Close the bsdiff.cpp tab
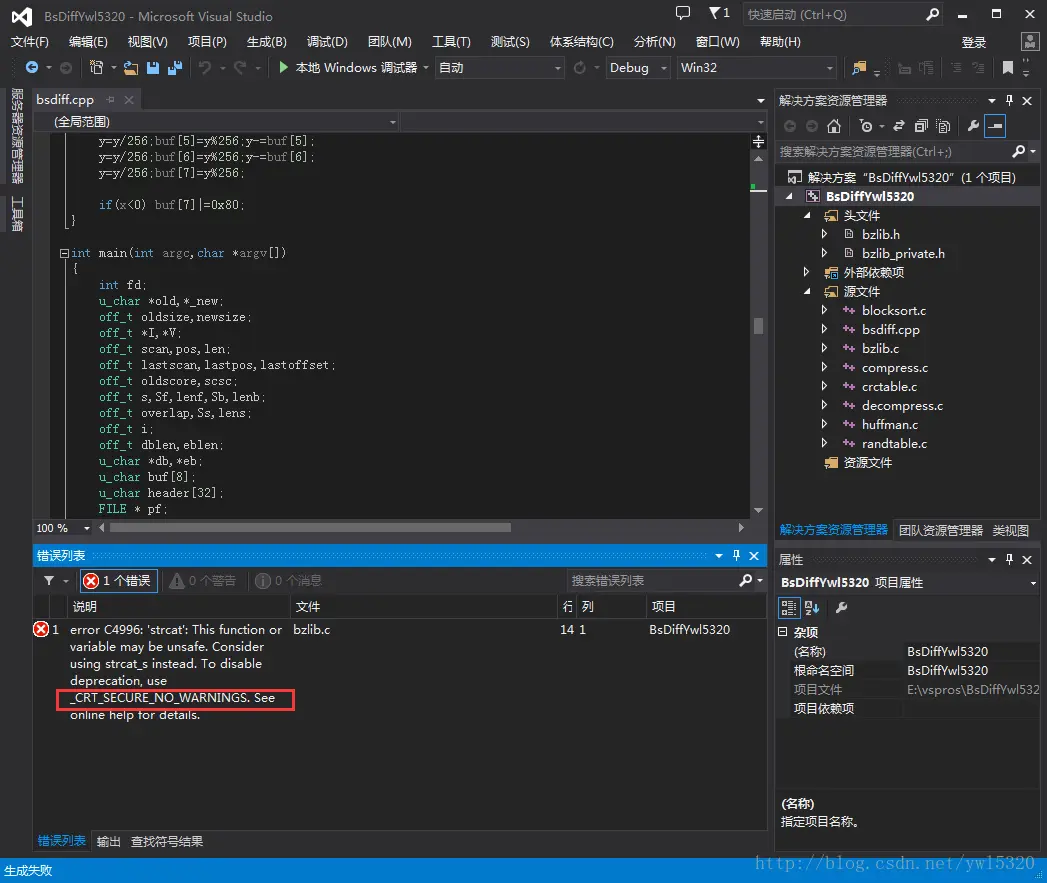The height and width of the screenshot is (883, 1047). (x=129, y=100)
